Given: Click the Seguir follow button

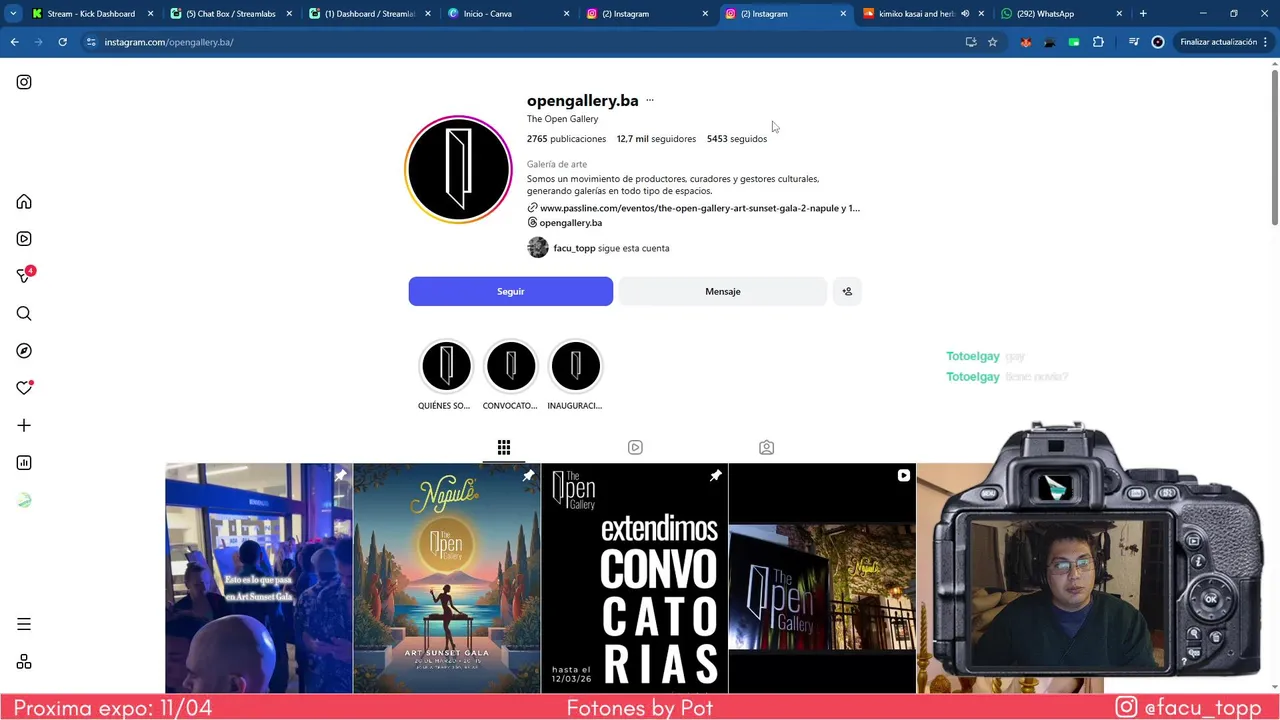Looking at the screenshot, I should pos(510,291).
